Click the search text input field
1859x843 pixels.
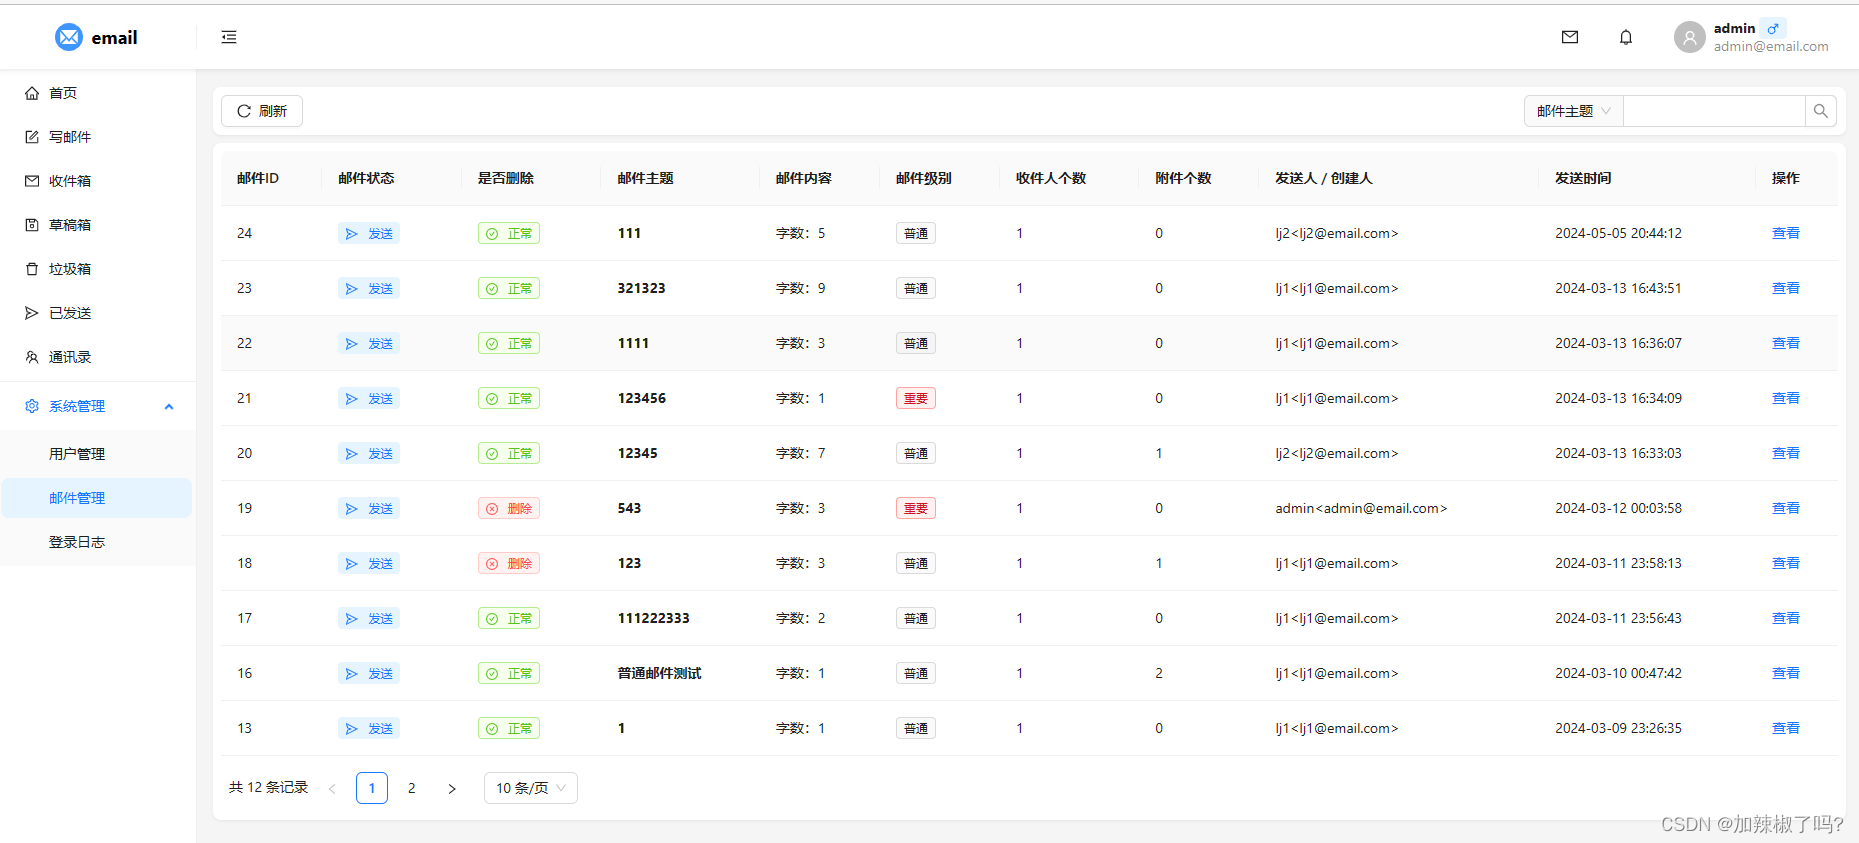(1714, 111)
